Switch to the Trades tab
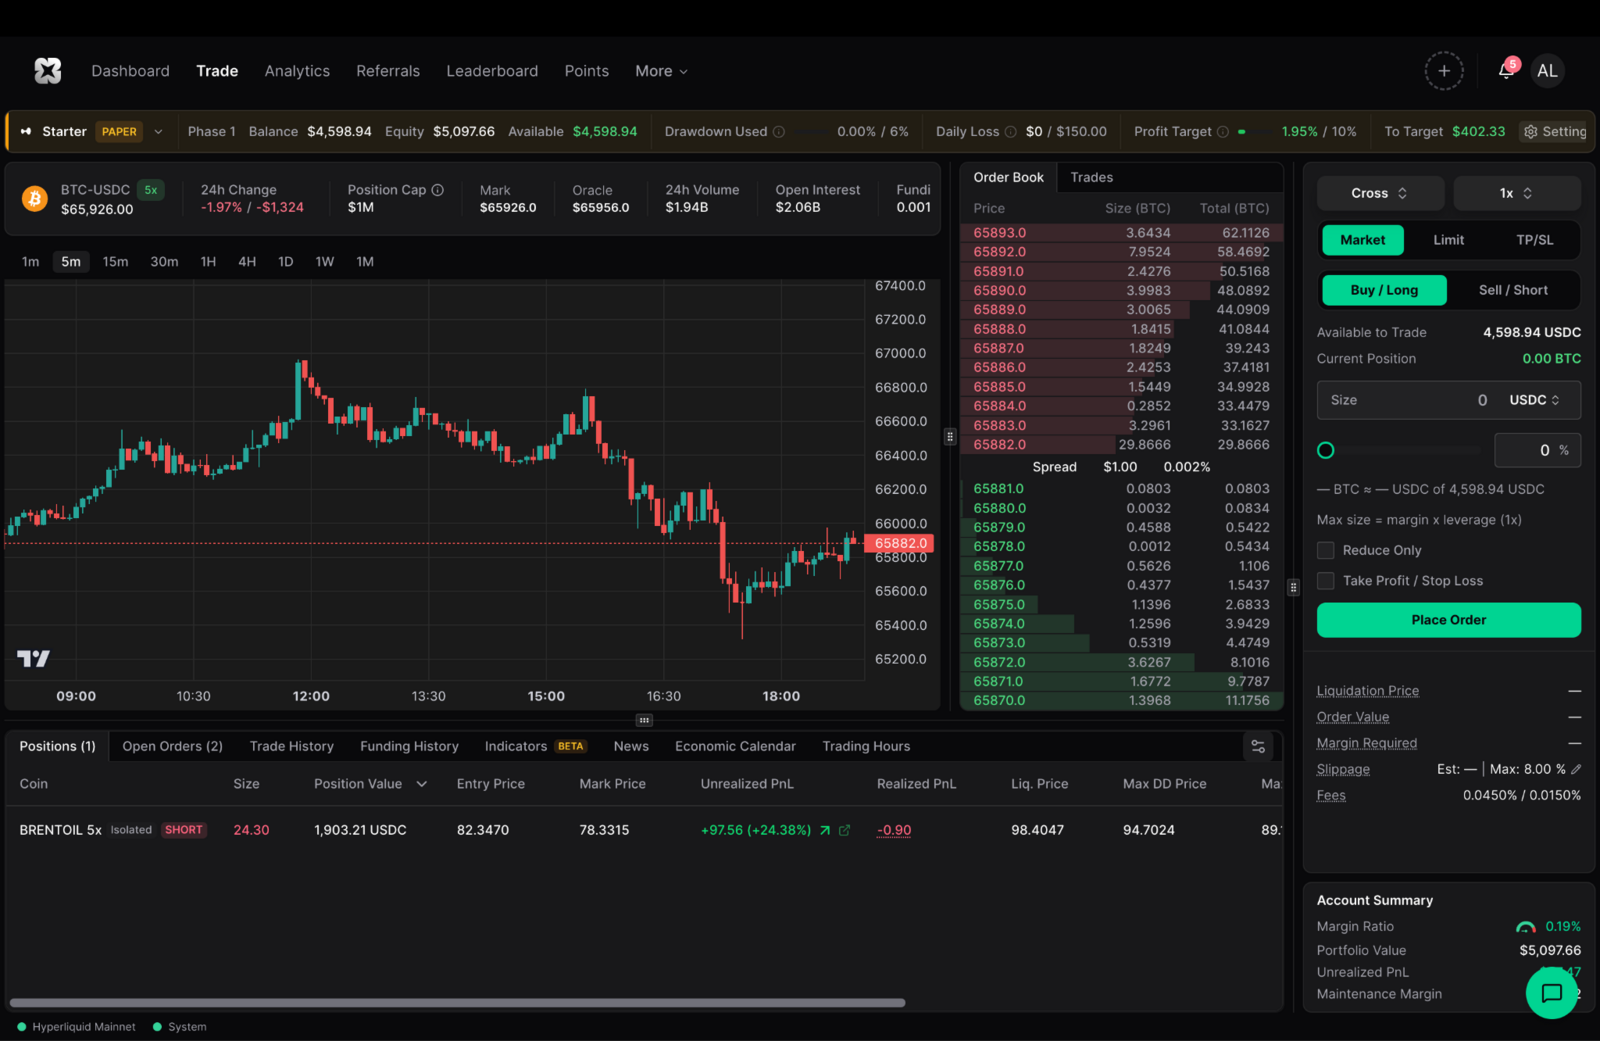The image size is (1600, 1041). click(1091, 177)
